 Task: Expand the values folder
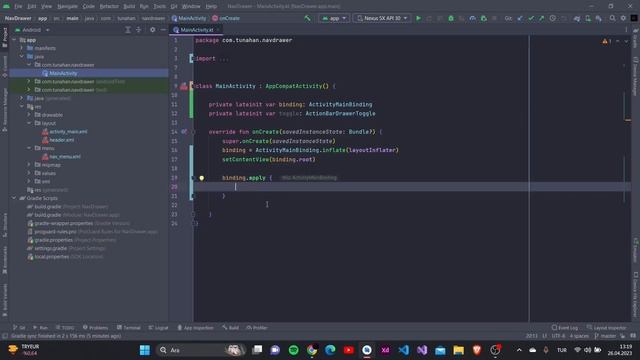29,173
